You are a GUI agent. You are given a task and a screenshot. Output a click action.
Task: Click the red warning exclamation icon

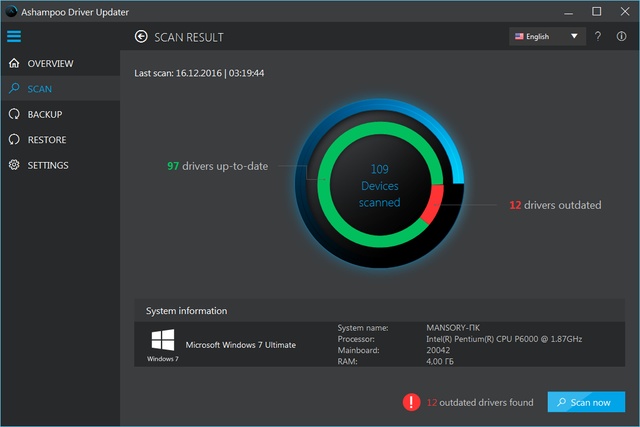pyautogui.click(x=411, y=402)
